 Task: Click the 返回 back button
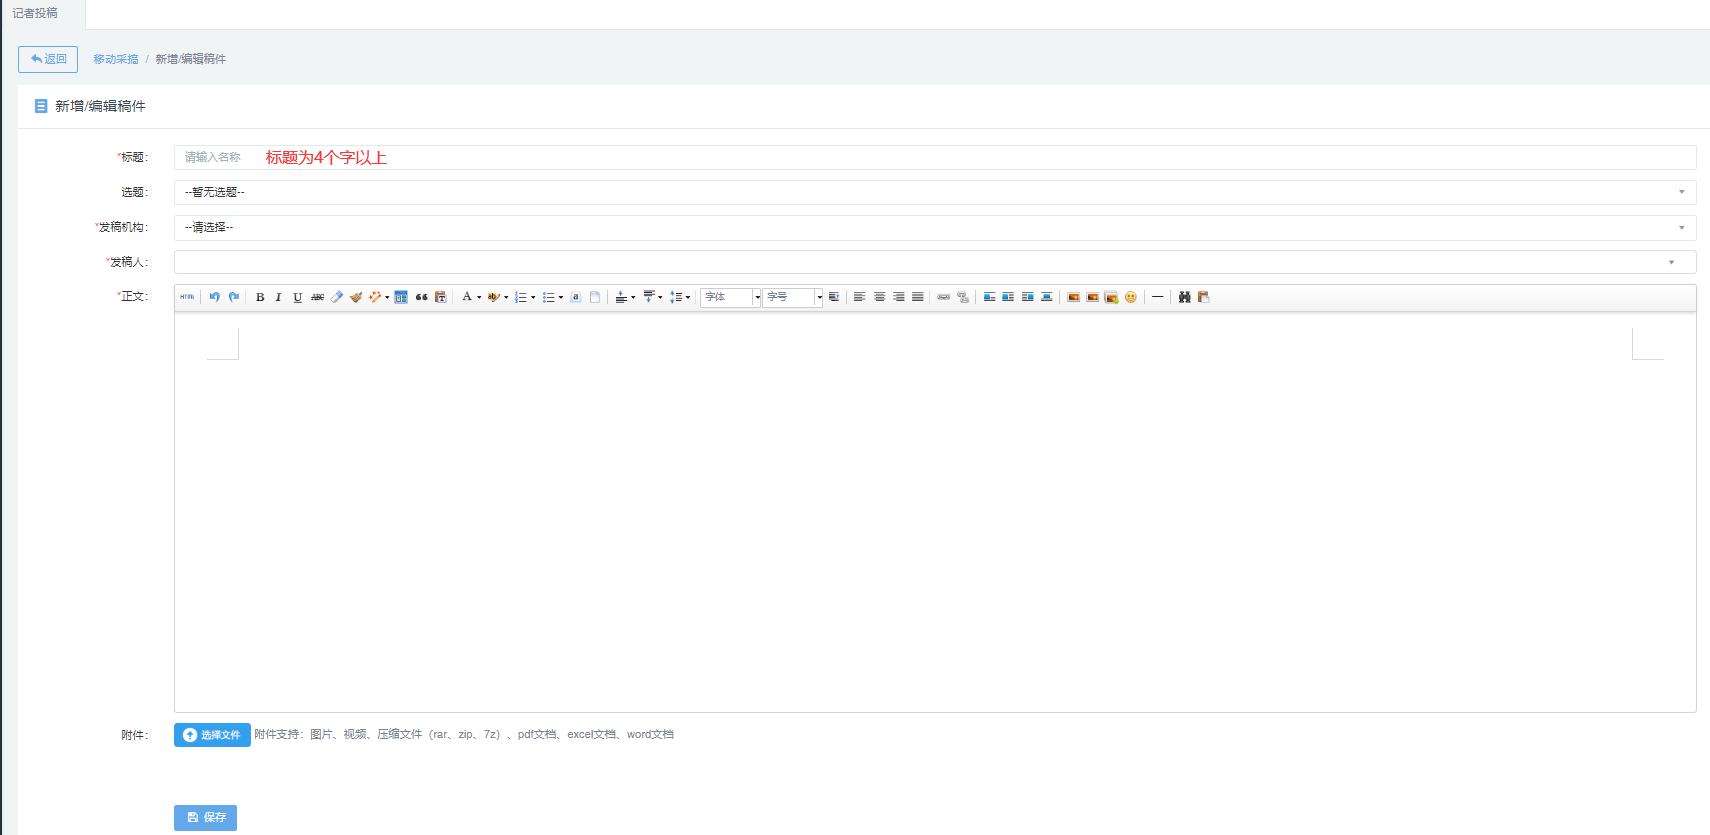[48, 59]
